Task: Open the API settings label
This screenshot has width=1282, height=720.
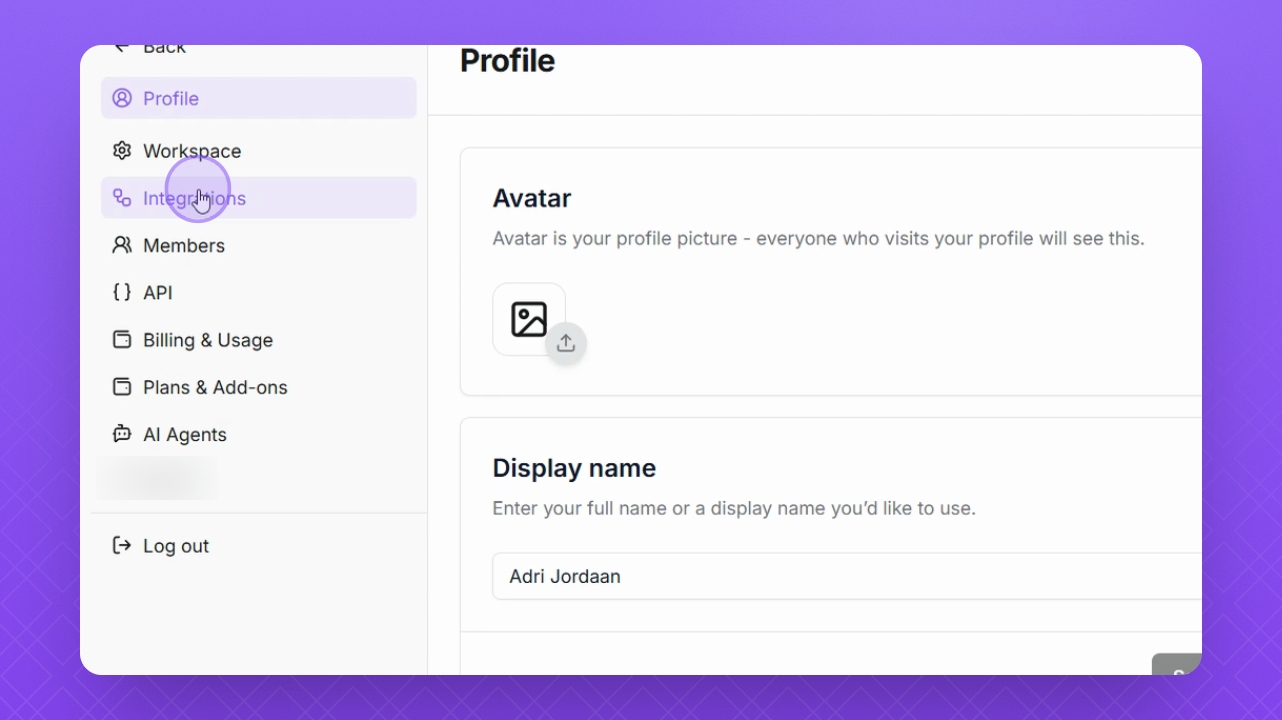Action: tap(158, 292)
